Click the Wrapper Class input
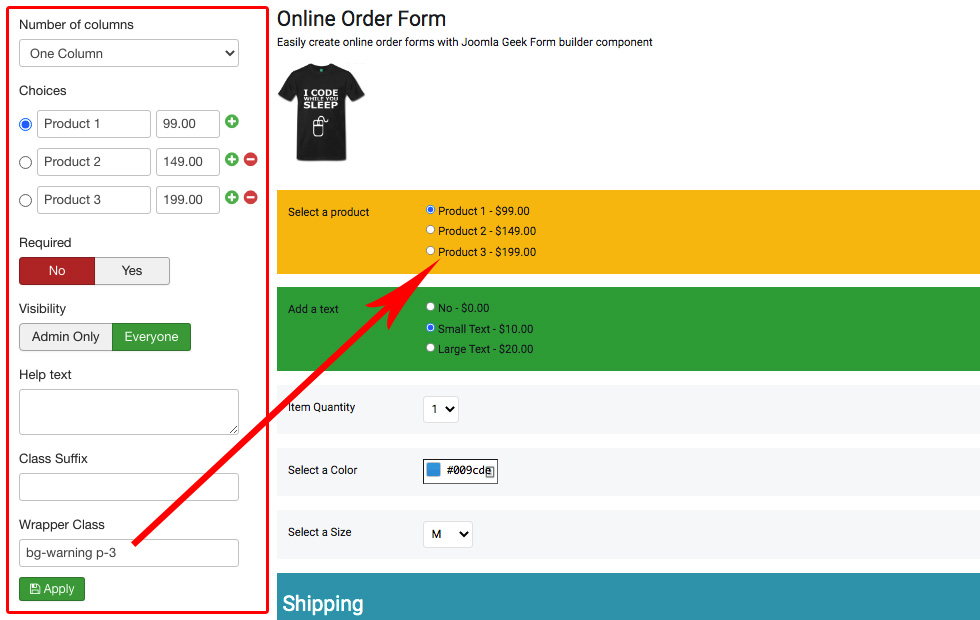 pos(129,553)
